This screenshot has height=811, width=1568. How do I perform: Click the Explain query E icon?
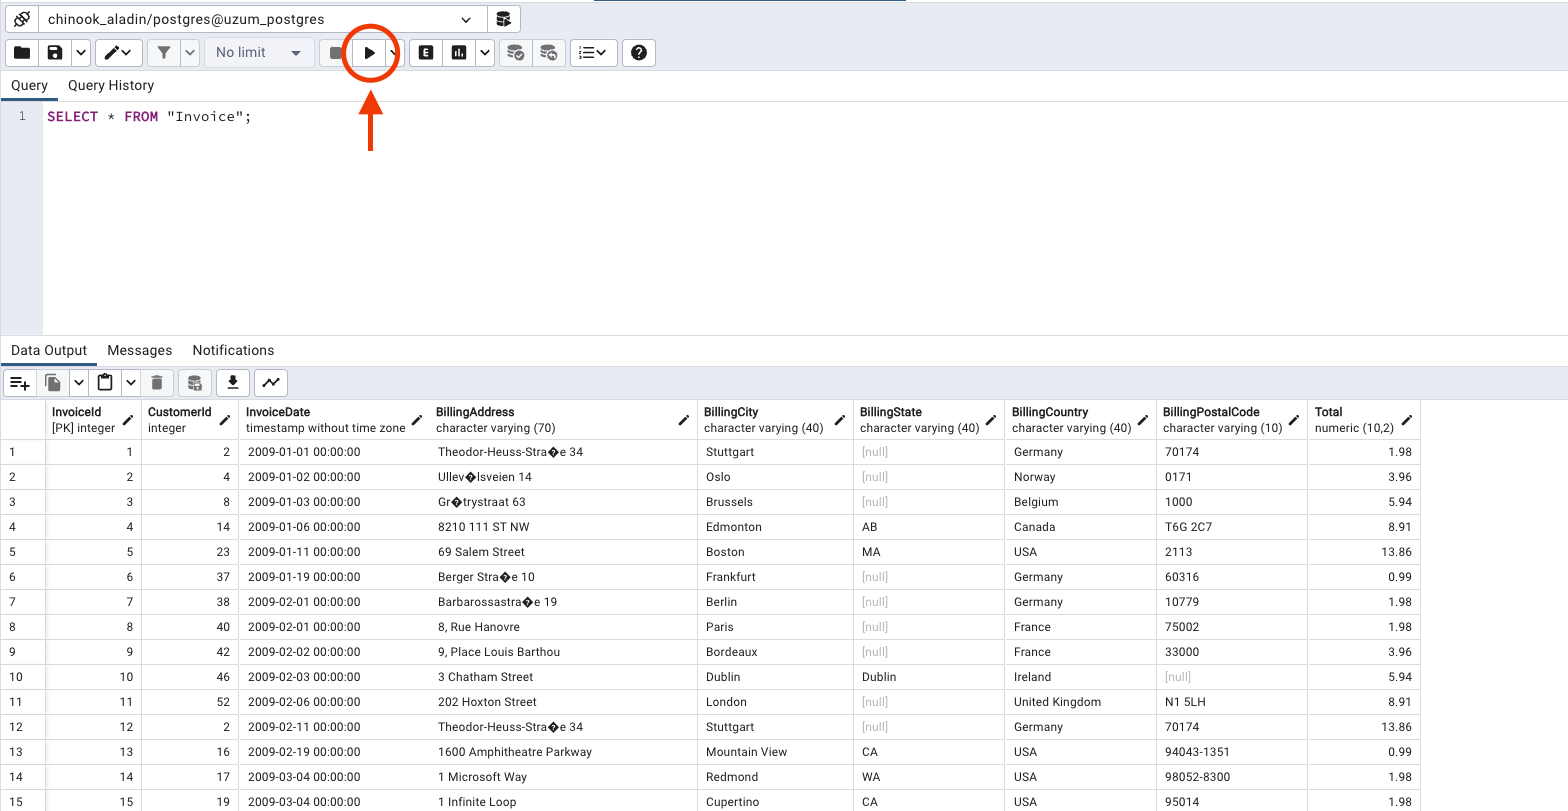pyautogui.click(x=426, y=53)
